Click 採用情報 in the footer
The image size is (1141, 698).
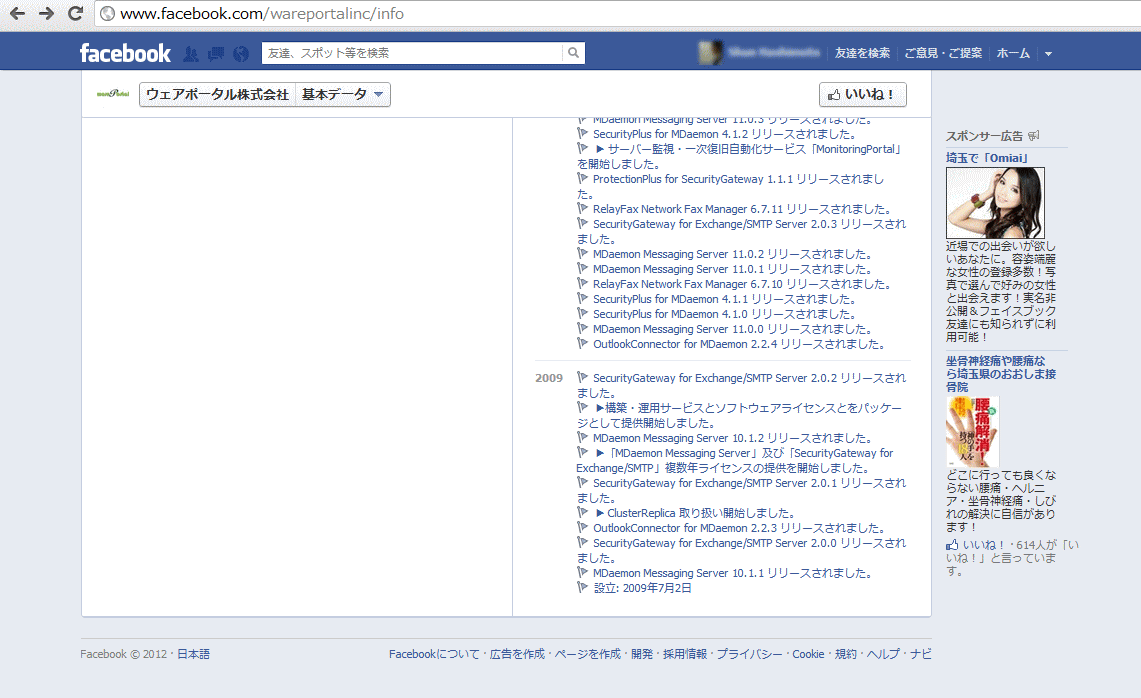coord(685,654)
